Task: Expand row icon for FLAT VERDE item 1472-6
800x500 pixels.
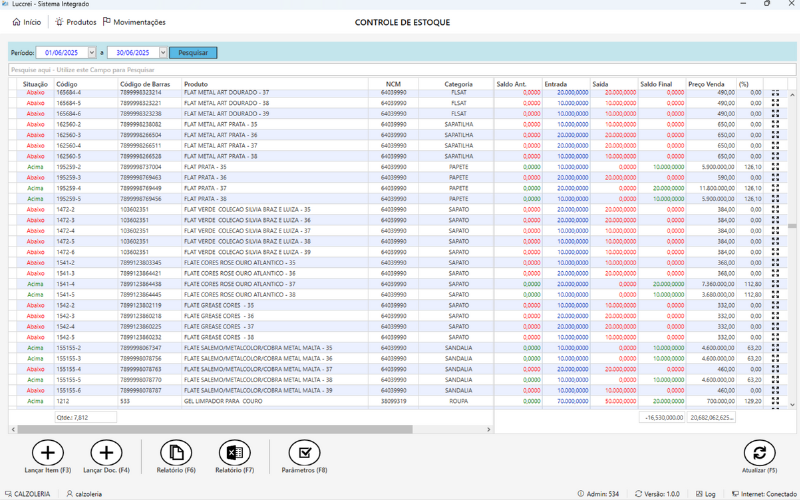Action: [776, 252]
